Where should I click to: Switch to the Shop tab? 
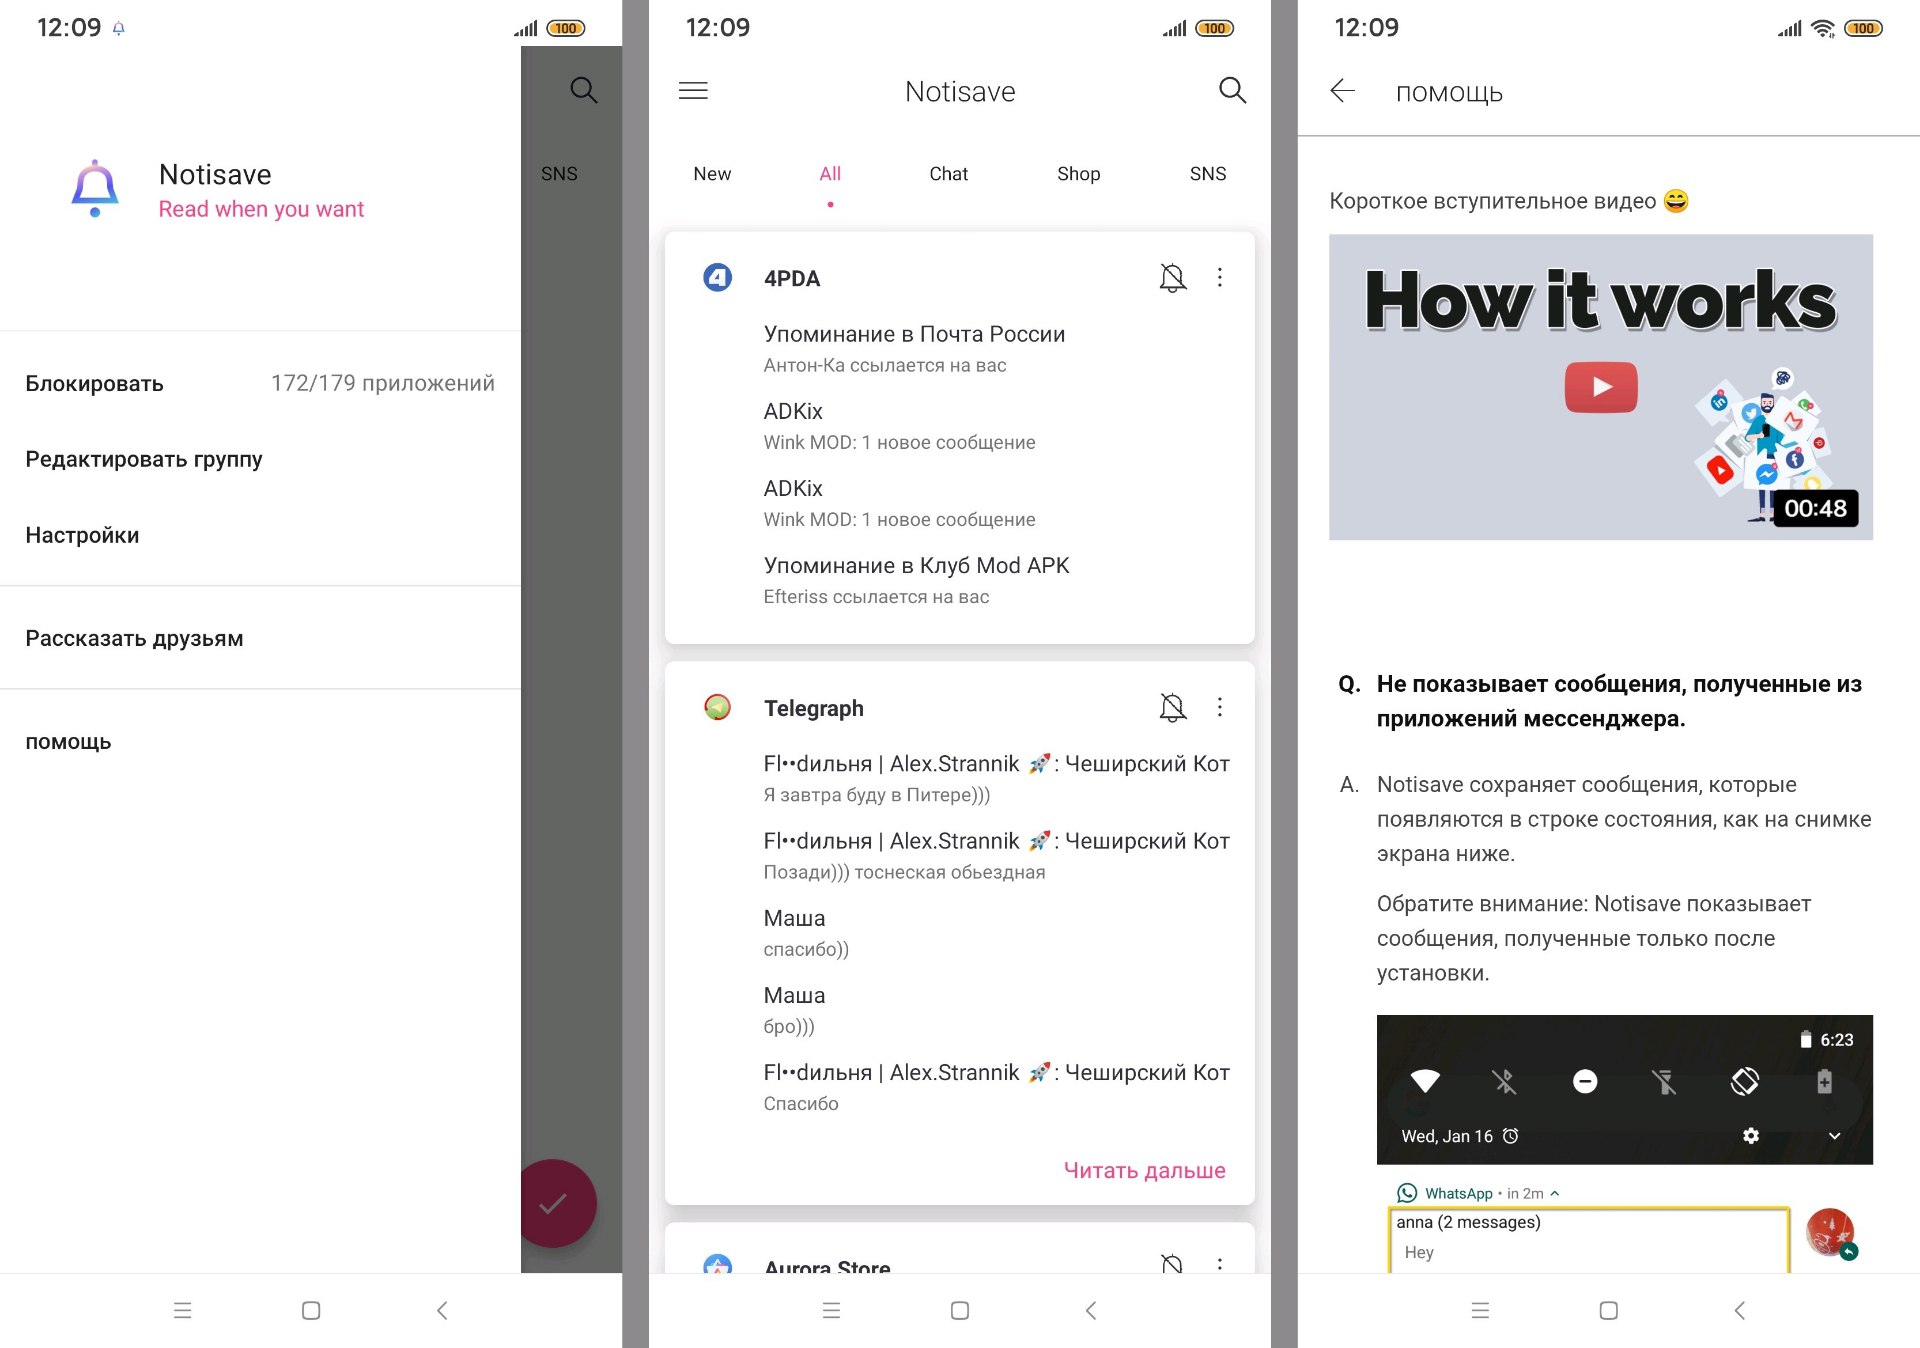click(x=1078, y=174)
